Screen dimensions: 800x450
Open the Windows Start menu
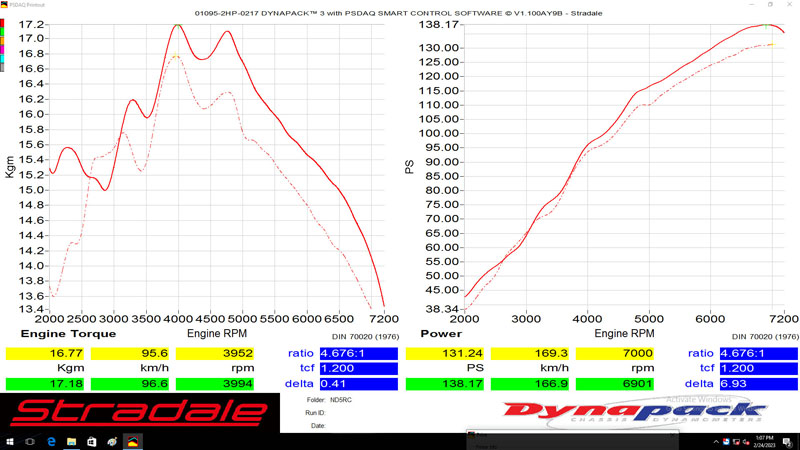pos(9,442)
